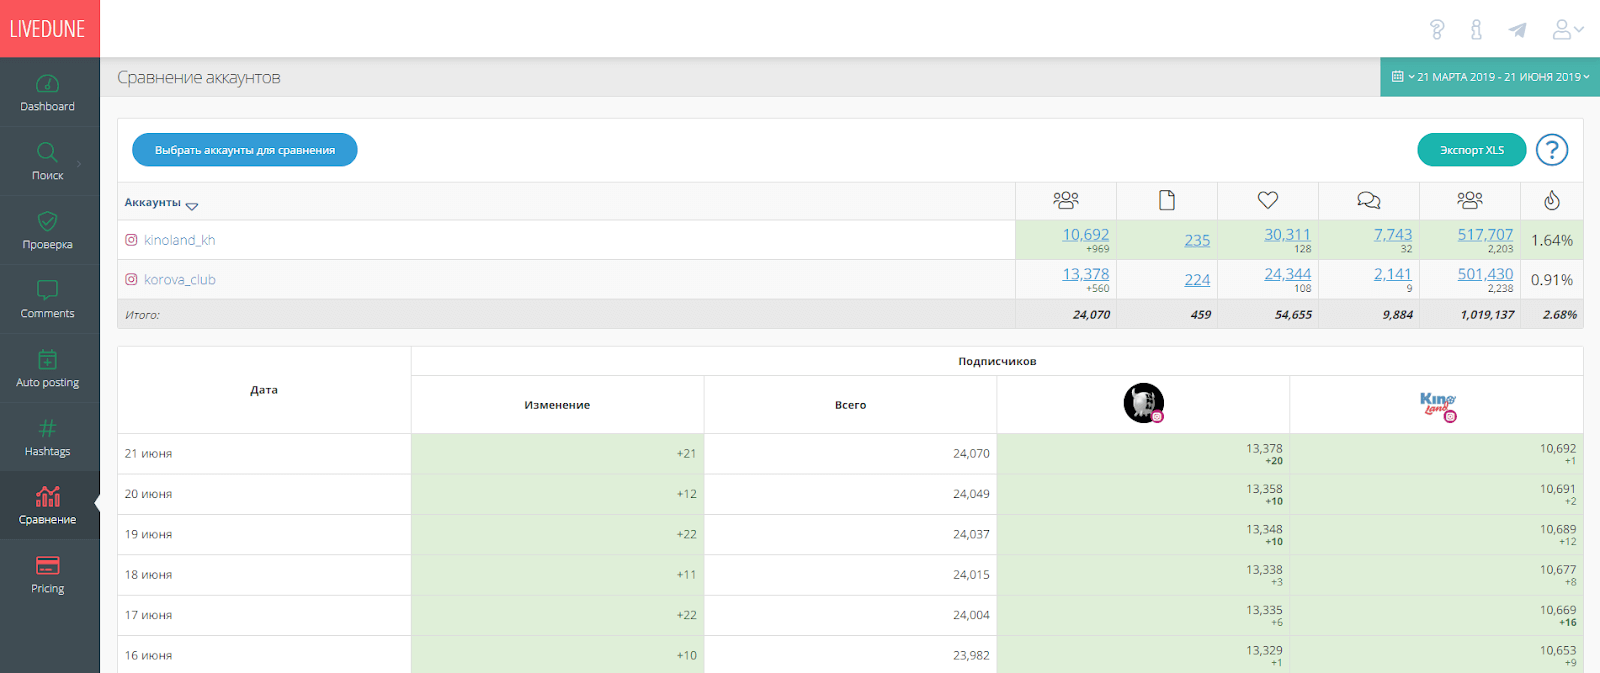Image resolution: width=1600 pixels, height=673 pixels.
Task: Sort by engagement rate flame icon
Action: click(1551, 201)
